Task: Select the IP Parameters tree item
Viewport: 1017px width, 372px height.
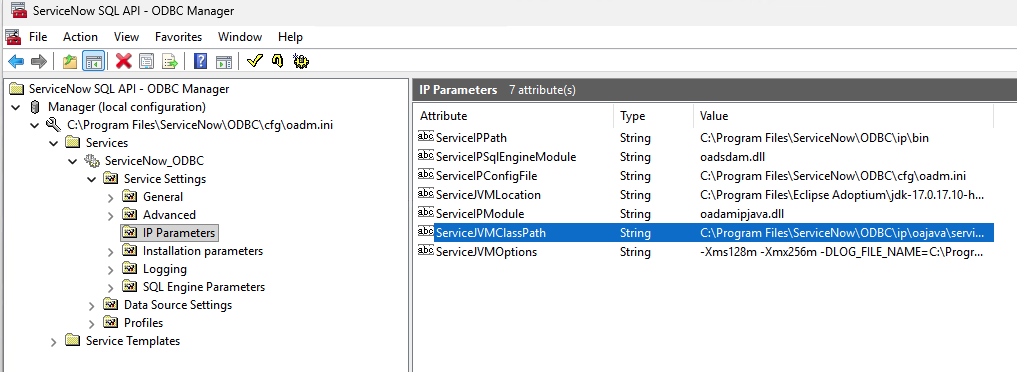Action: click(178, 233)
